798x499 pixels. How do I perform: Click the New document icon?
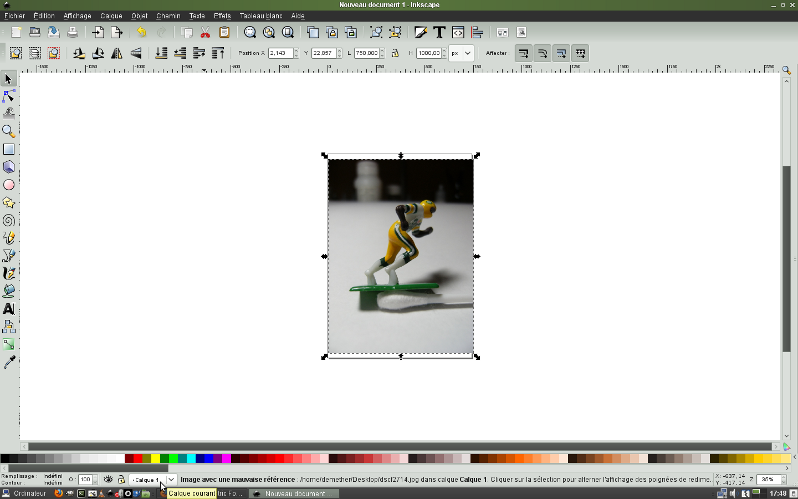16,32
